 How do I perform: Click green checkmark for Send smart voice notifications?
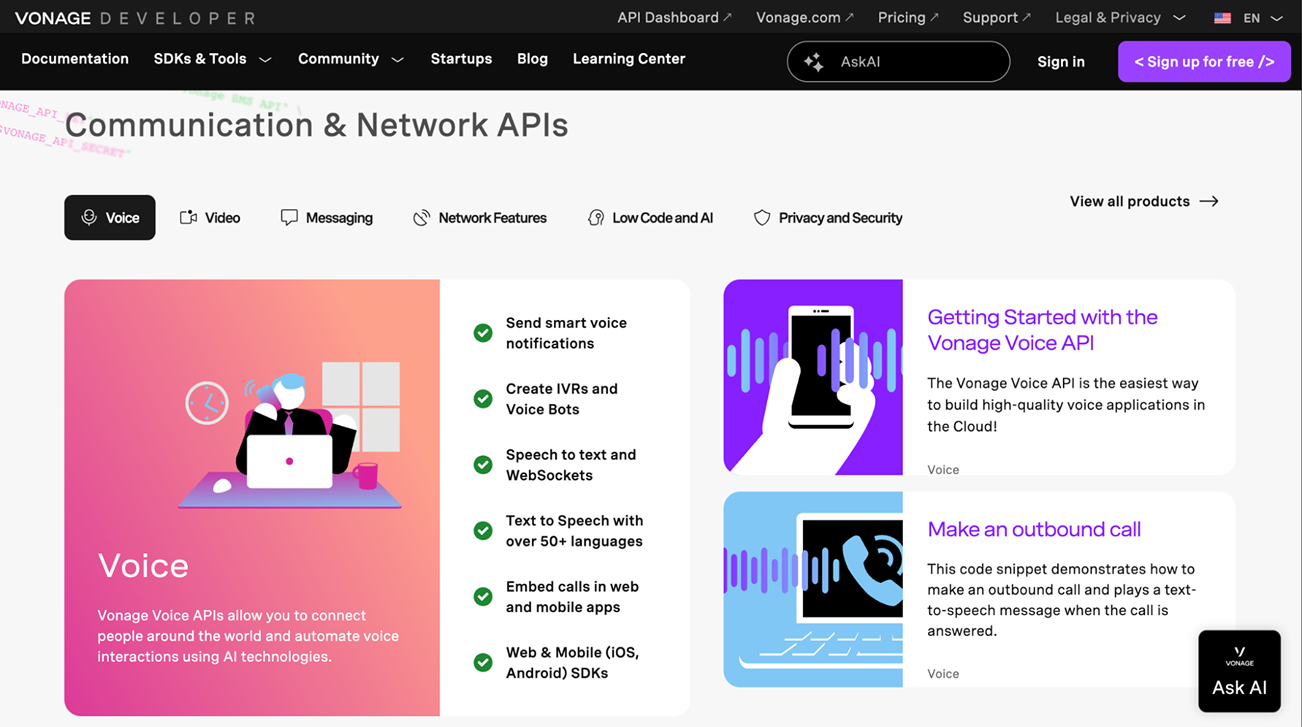pos(483,333)
